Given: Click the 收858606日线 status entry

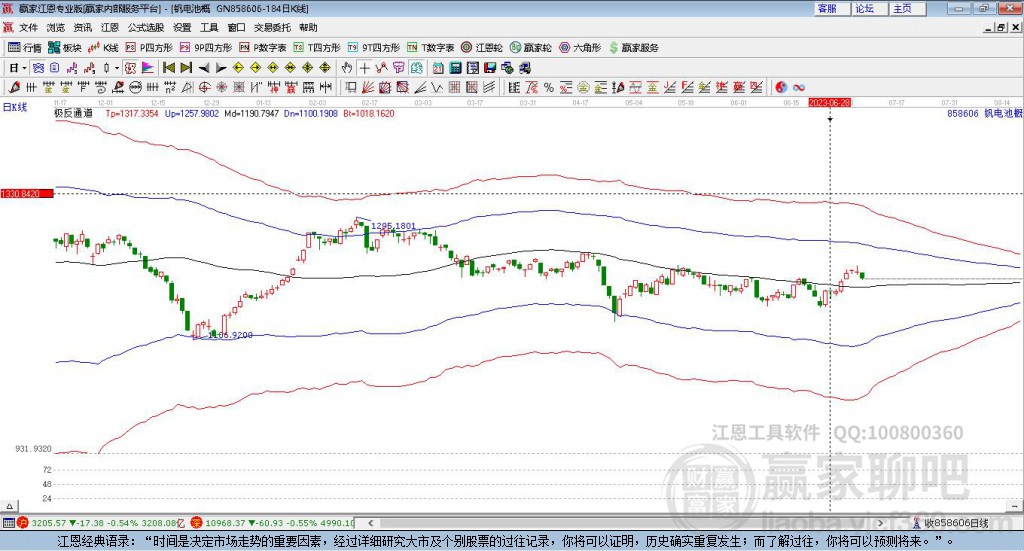Looking at the screenshot, I should point(957,522).
